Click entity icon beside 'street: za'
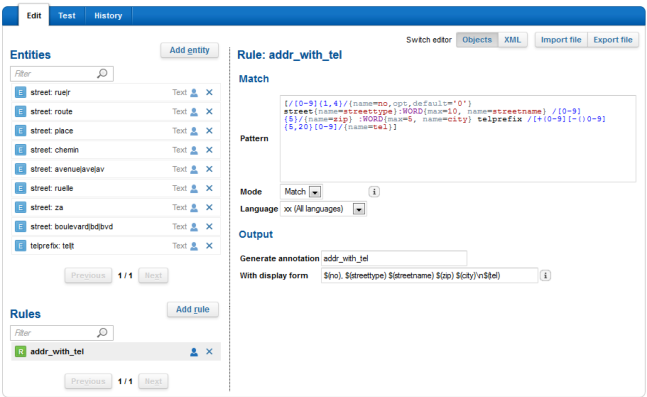This screenshot has width=647, height=397. coord(20,208)
